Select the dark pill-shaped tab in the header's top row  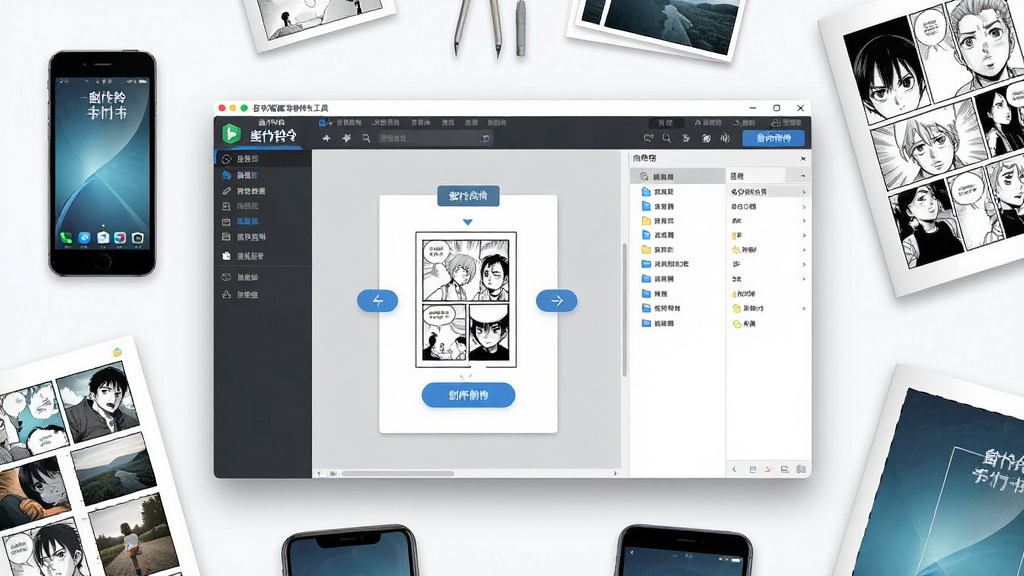tap(666, 123)
